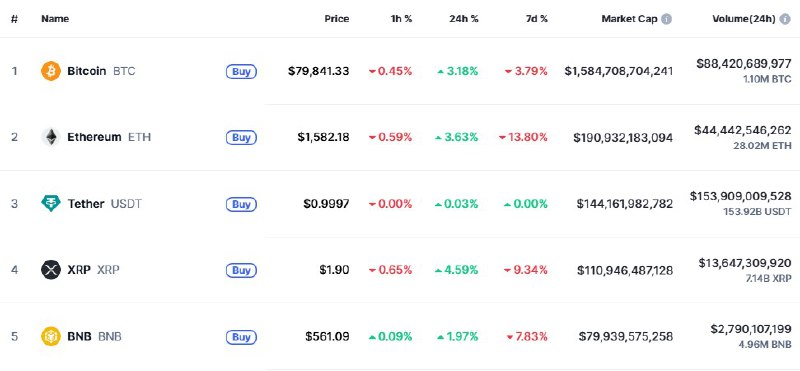
Task: Sort by the 7d % column header
Action: point(536,19)
